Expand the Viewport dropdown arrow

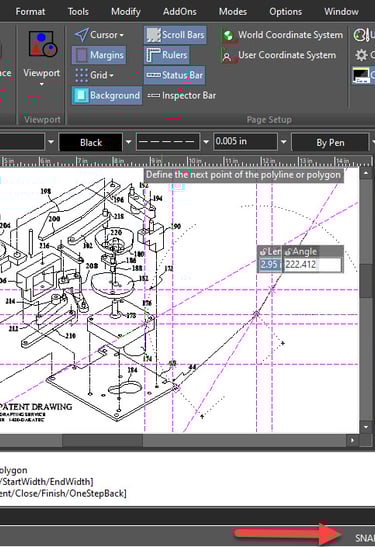(42, 84)
